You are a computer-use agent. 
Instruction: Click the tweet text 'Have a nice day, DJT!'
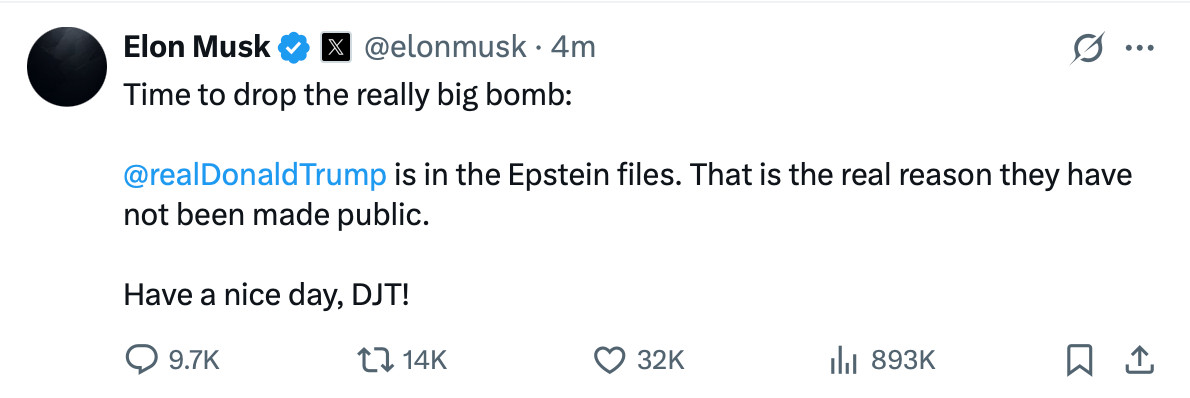pyautogui.click(x=266, y=295)
